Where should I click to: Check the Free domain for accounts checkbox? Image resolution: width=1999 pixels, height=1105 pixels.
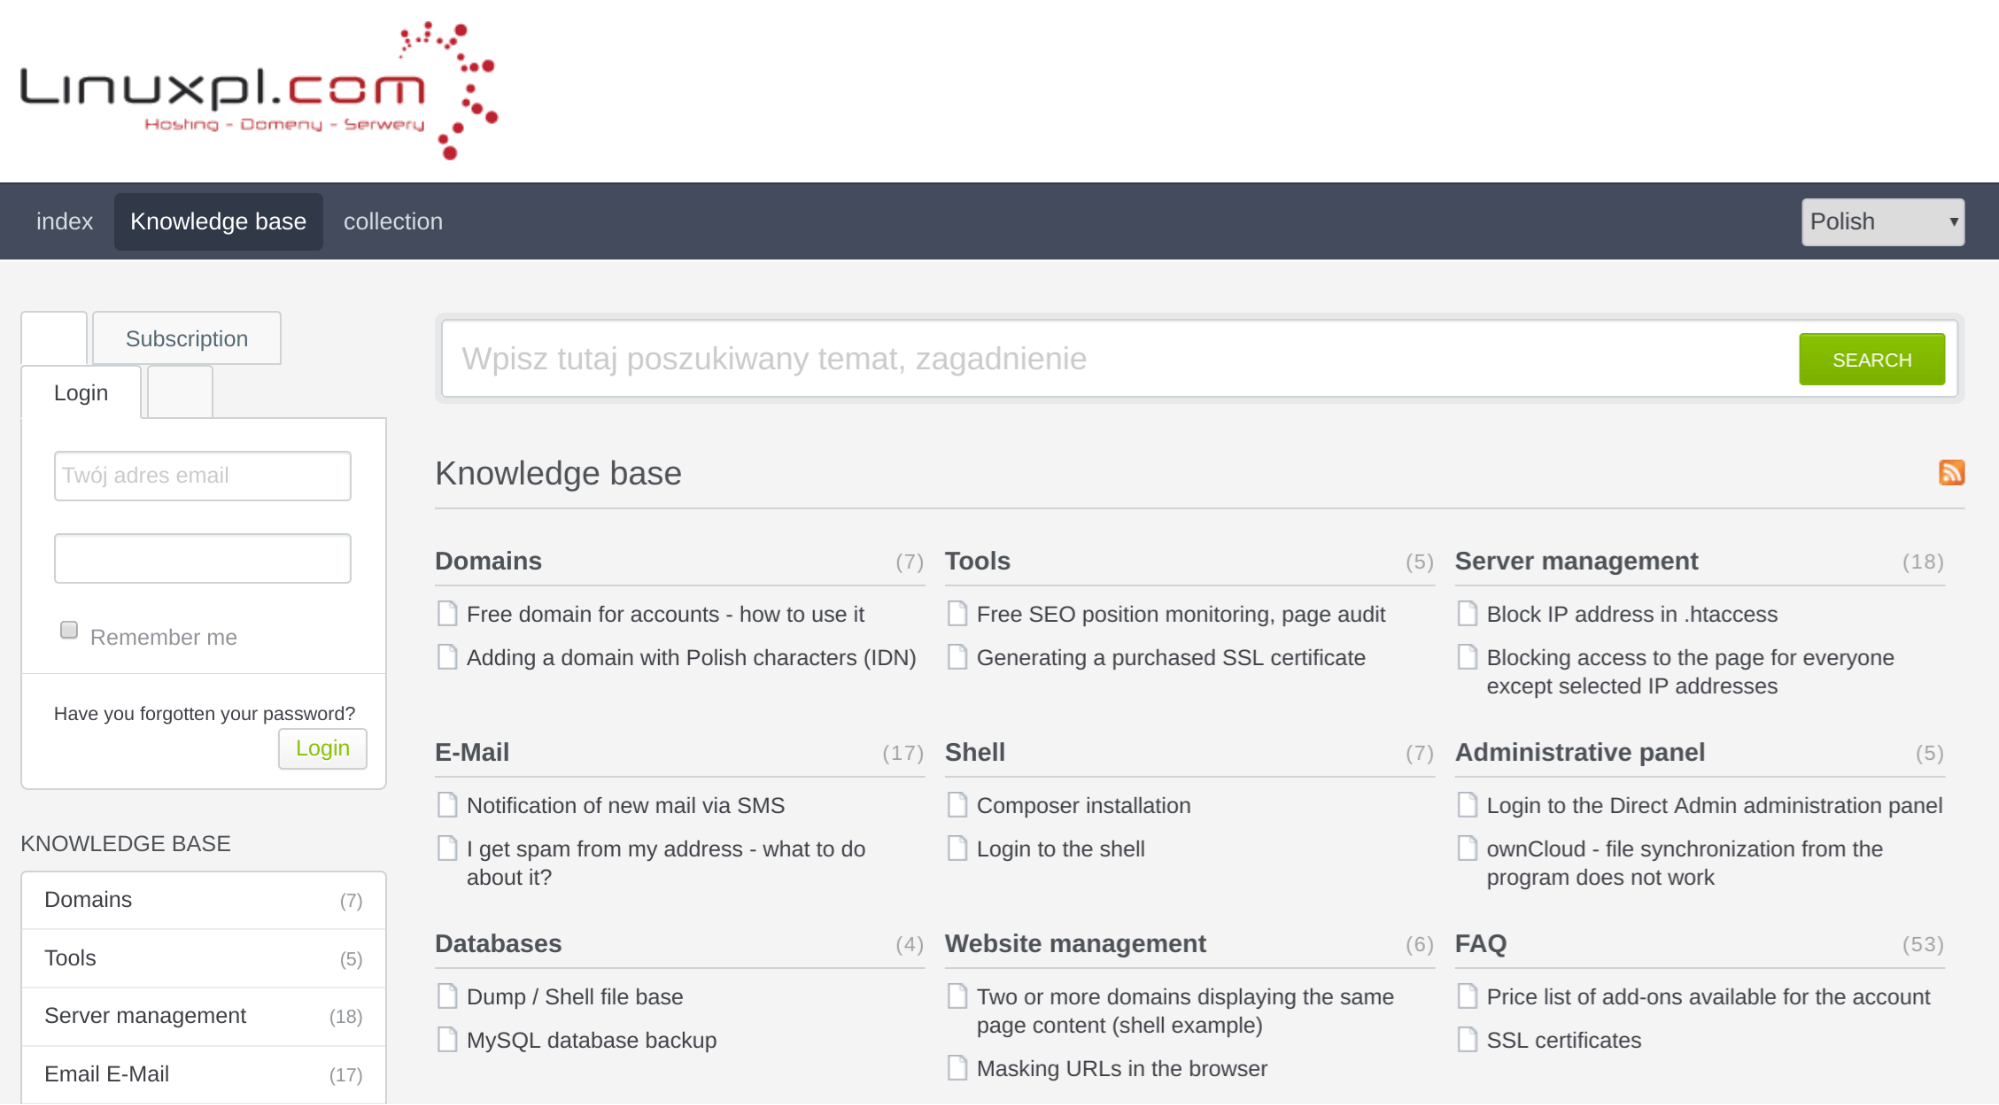coord(448,612)
